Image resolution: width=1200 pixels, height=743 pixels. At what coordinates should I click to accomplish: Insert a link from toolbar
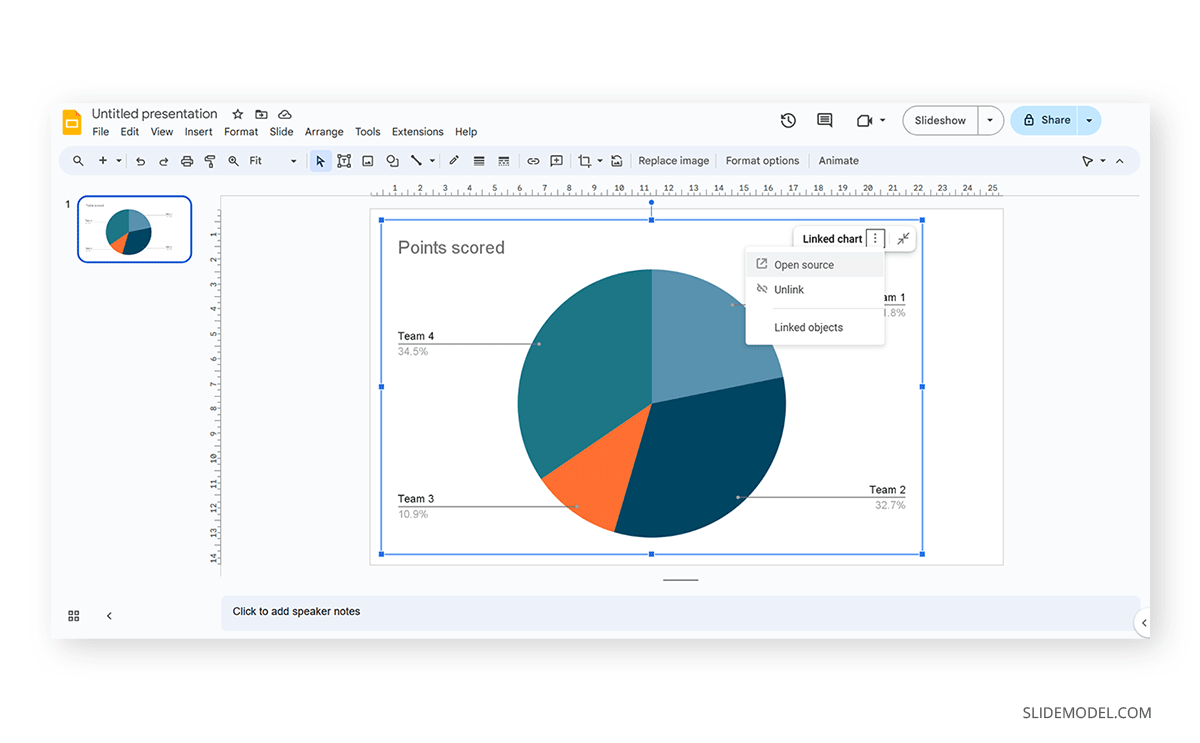click(x=533, y=161)
